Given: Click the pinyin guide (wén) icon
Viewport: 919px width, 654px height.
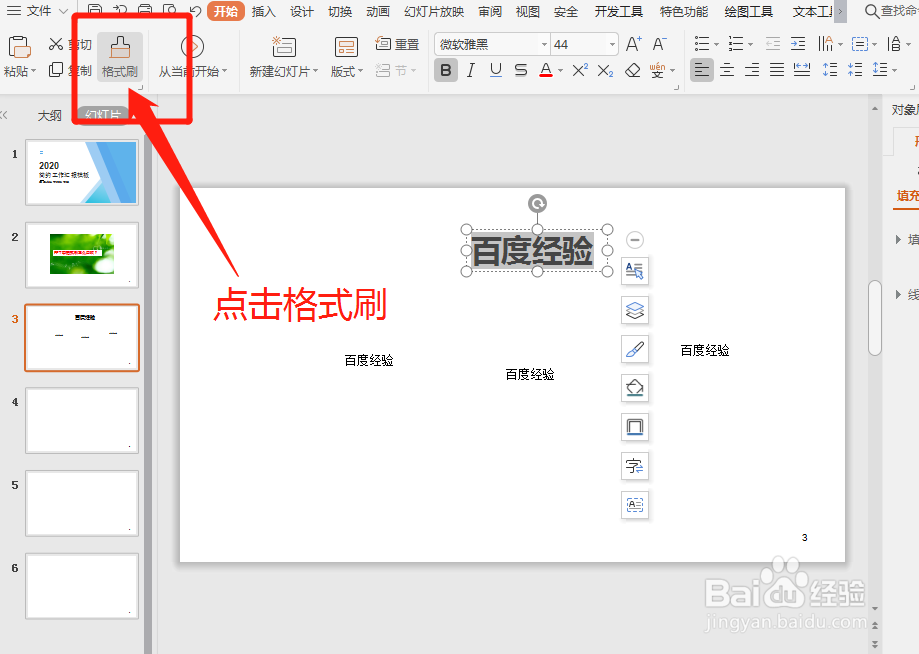Looking at the screenshot, I should [658, 70].
